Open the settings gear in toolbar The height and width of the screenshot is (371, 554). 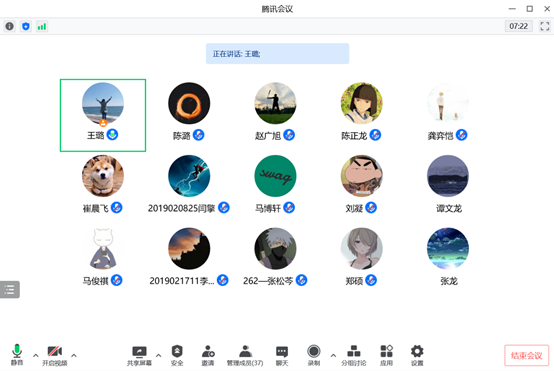point(417,355)
